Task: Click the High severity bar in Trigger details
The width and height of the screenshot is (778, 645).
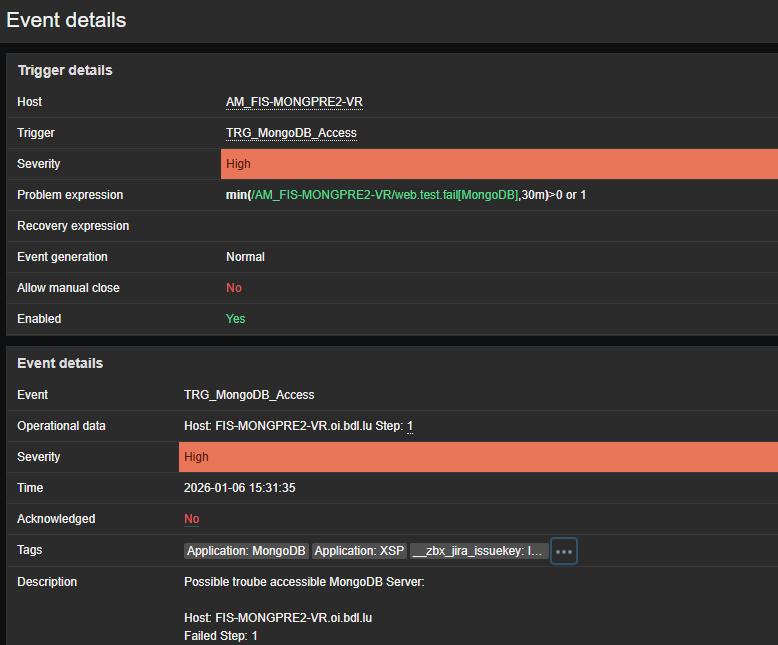Action: point(499,164)
